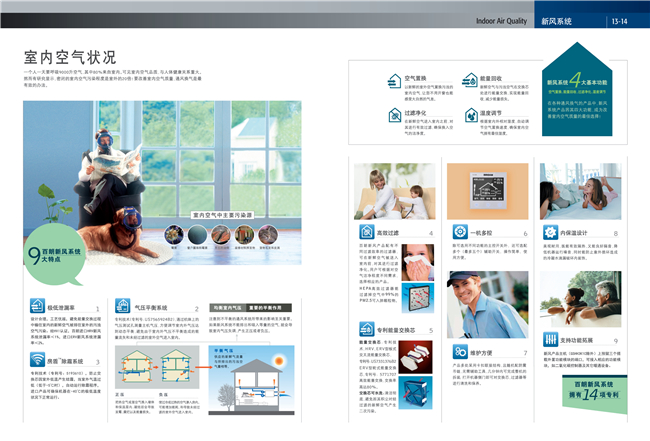The width and height of the screenshot is (650, 441).
Task: Click the 室内空气状况 page title
Action: 69,57
